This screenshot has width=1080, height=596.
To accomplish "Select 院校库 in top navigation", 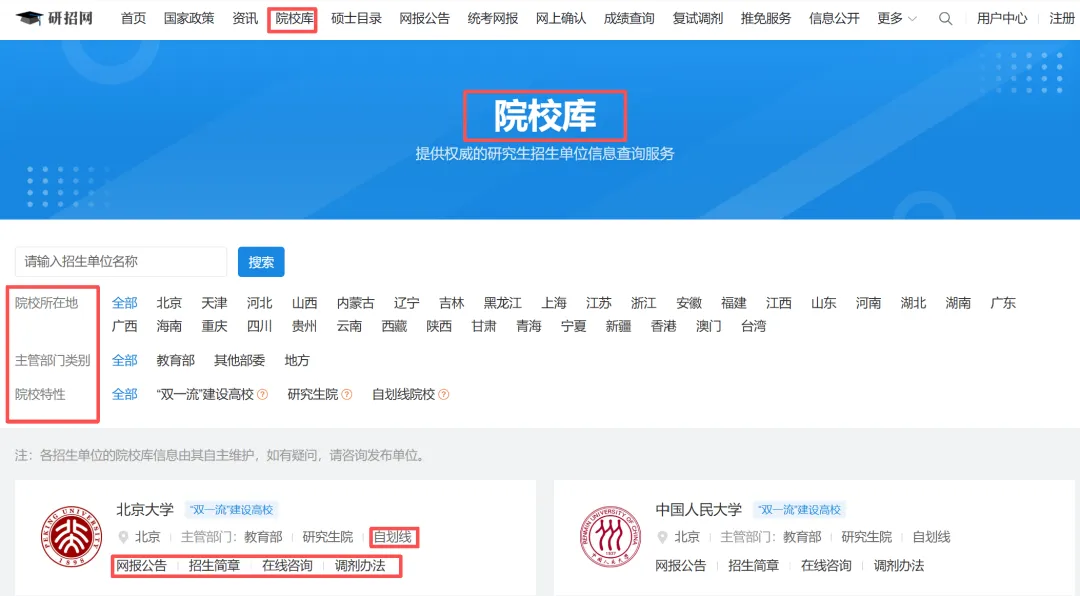I will point(293,19).
